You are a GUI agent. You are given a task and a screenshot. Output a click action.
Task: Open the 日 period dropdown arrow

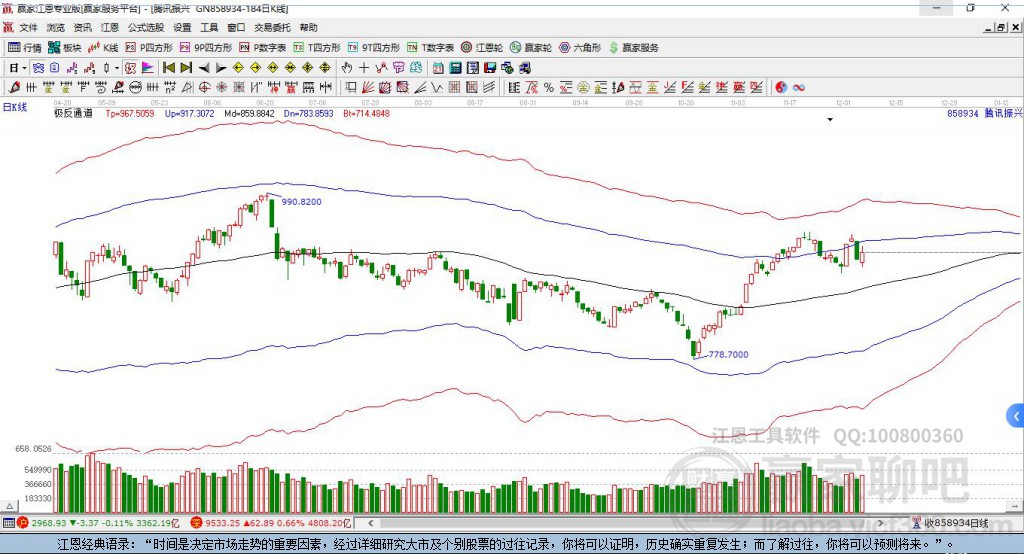pyautogui.click(x=24, y=68)
